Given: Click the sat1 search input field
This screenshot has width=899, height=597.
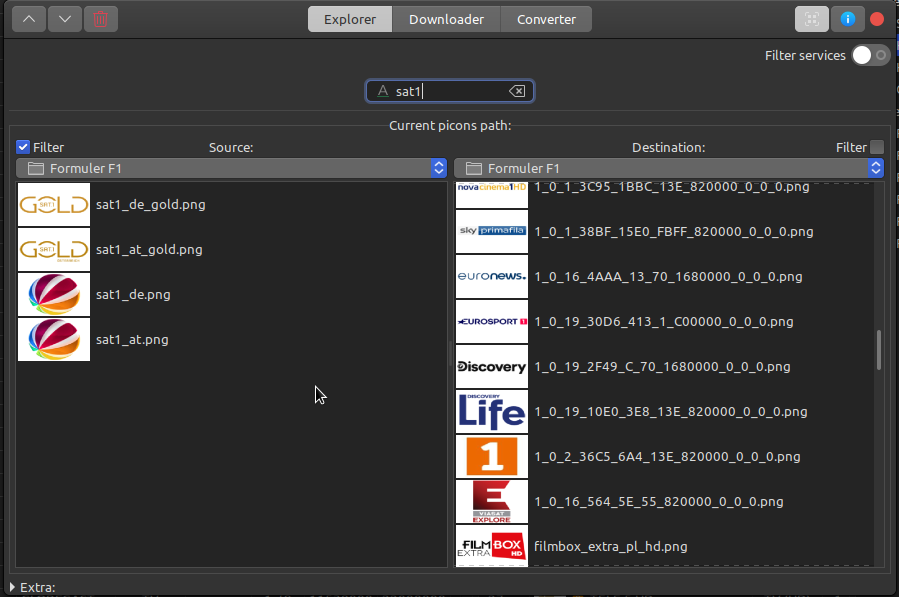Looking at the screenshot, I should 450,91.
